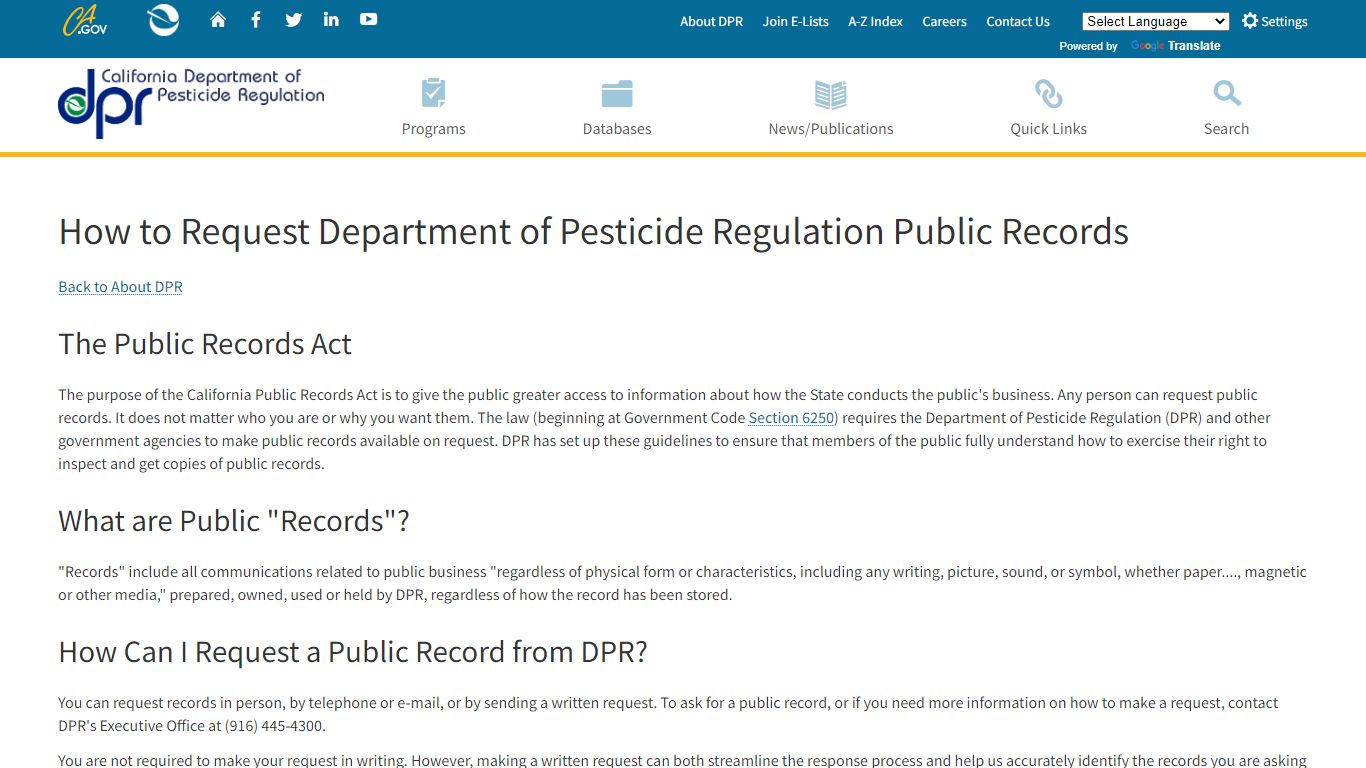Screen dimensions: 1366x768
Task: Click the Settings text label
Action: 1285,22
